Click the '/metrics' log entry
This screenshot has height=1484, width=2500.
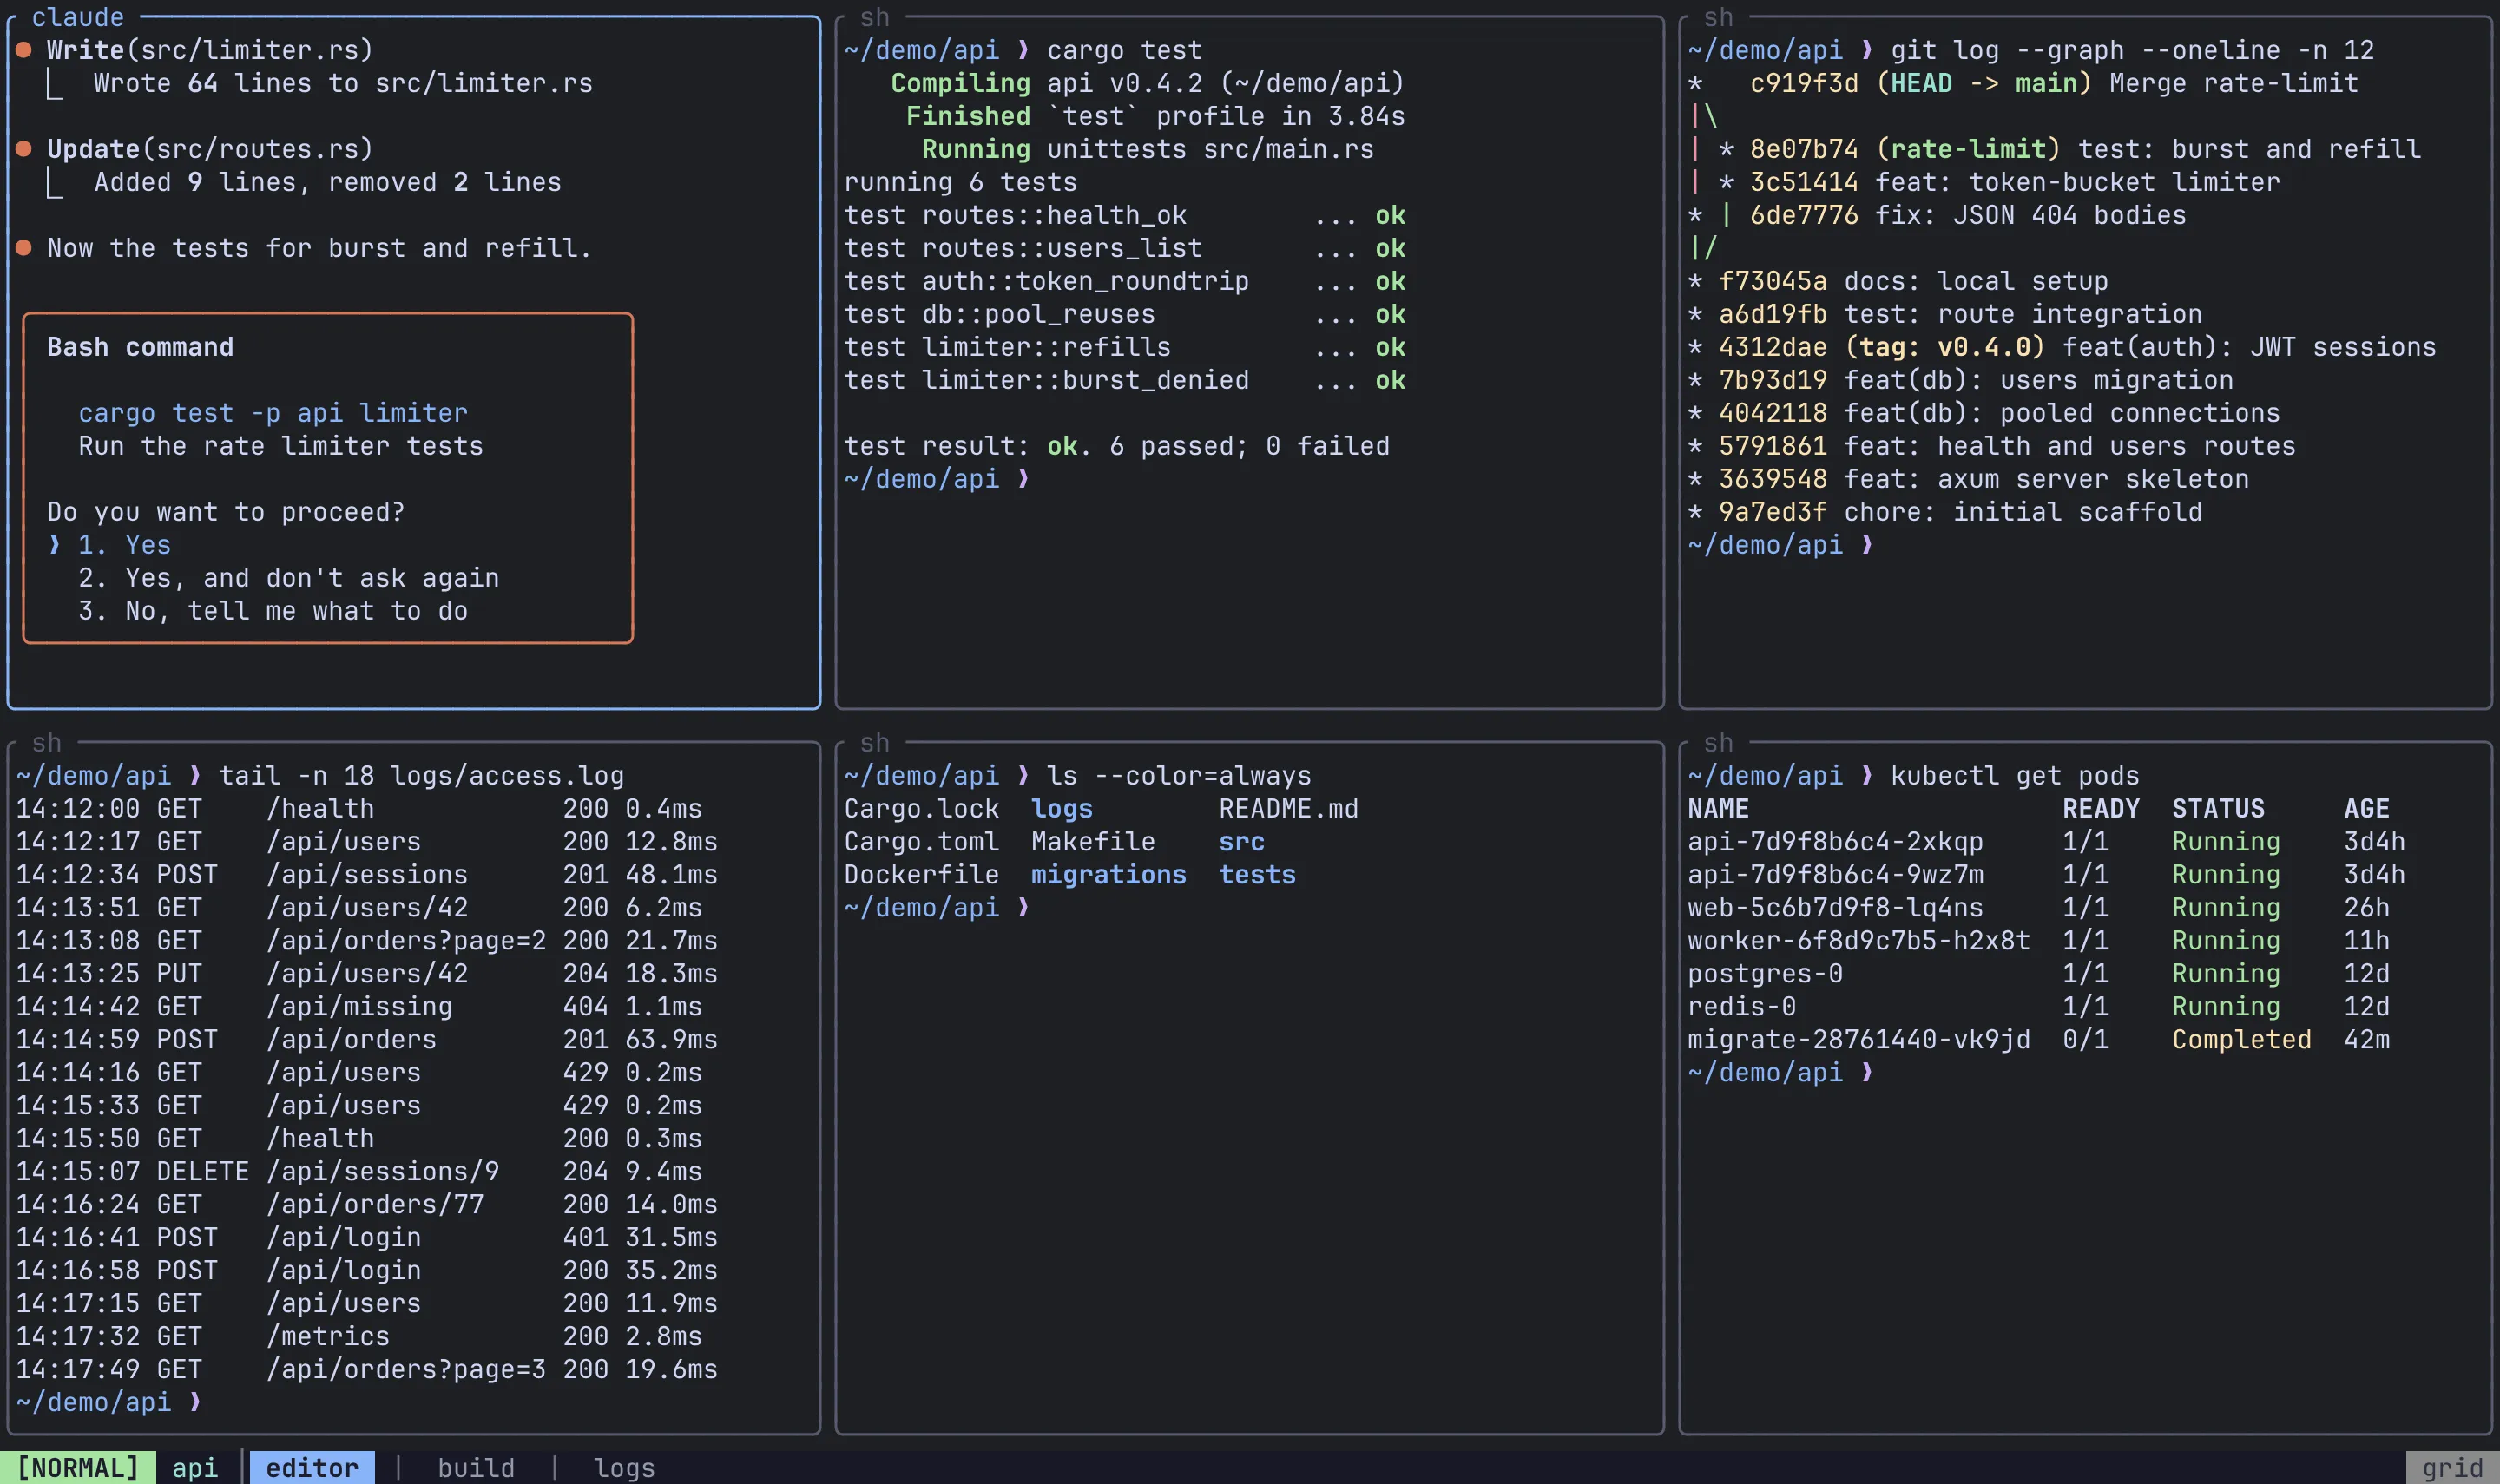pyautogui.click(x=359, y=1337)
